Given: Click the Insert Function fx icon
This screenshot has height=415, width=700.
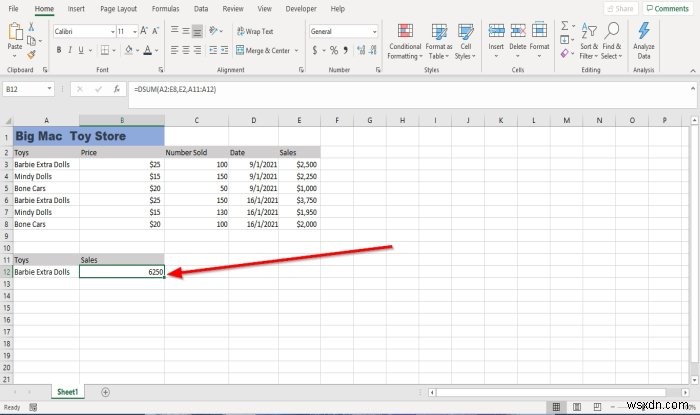Looking at the screenshot, I should pyautogui.click(x=117, y=89).
